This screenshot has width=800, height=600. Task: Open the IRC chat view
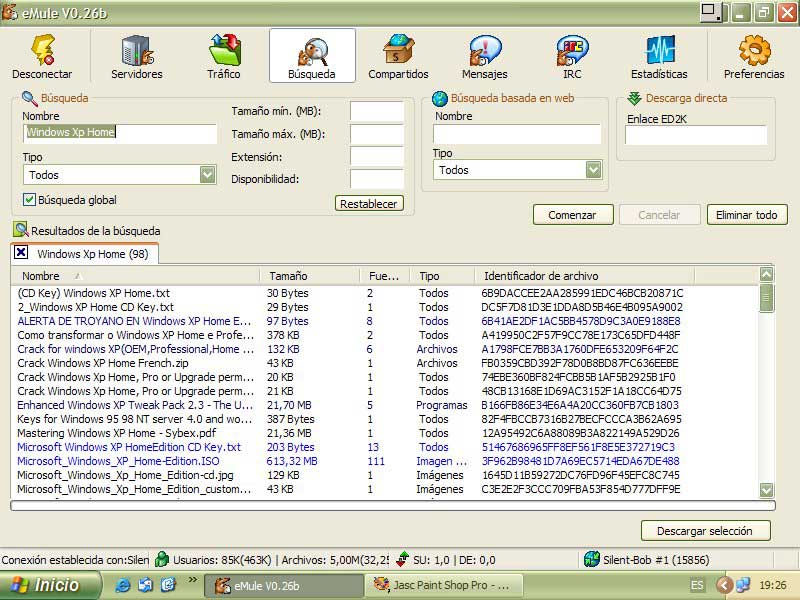tap(572, 56)
